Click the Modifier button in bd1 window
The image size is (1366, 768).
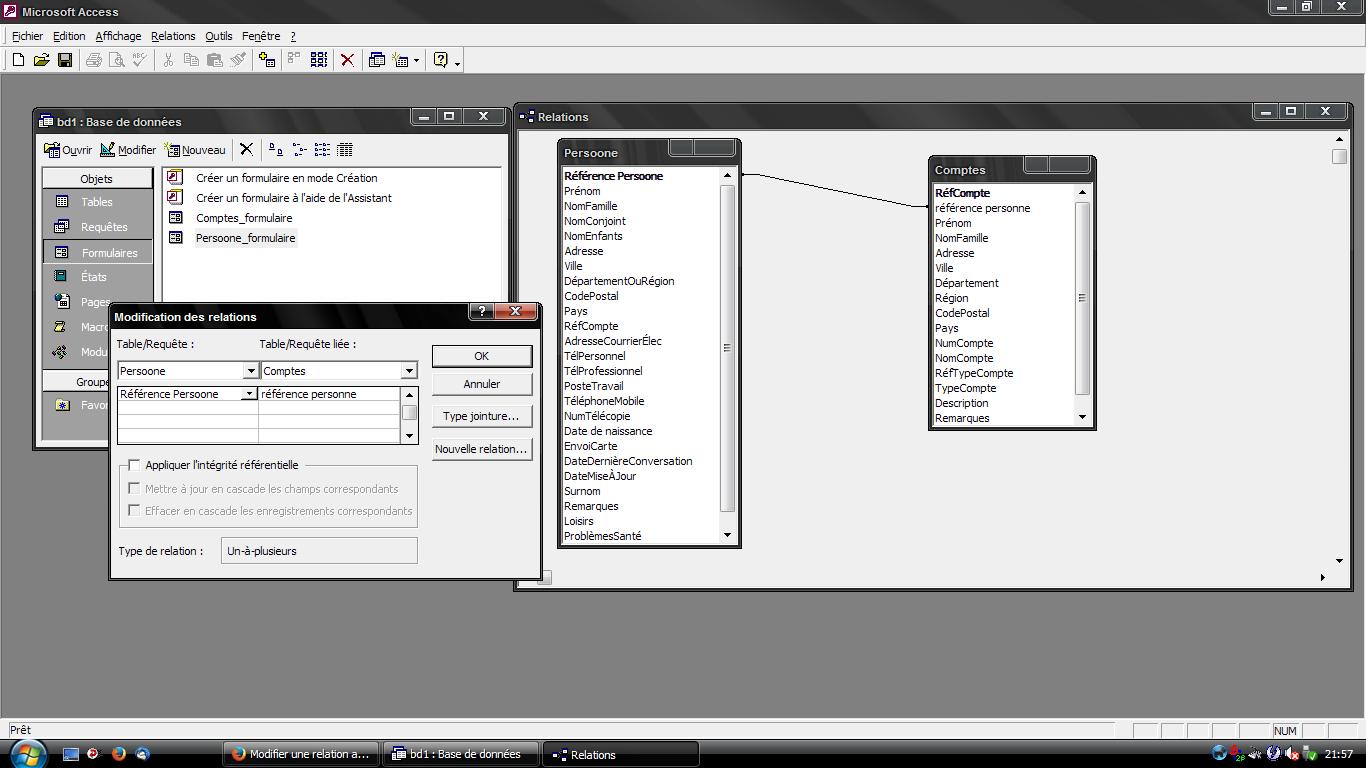pyautogui.click(x=128, y=150)
